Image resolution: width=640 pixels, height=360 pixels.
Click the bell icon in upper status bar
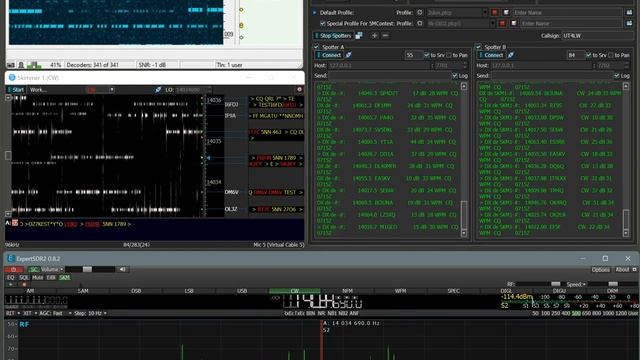(x=21, y=65)
